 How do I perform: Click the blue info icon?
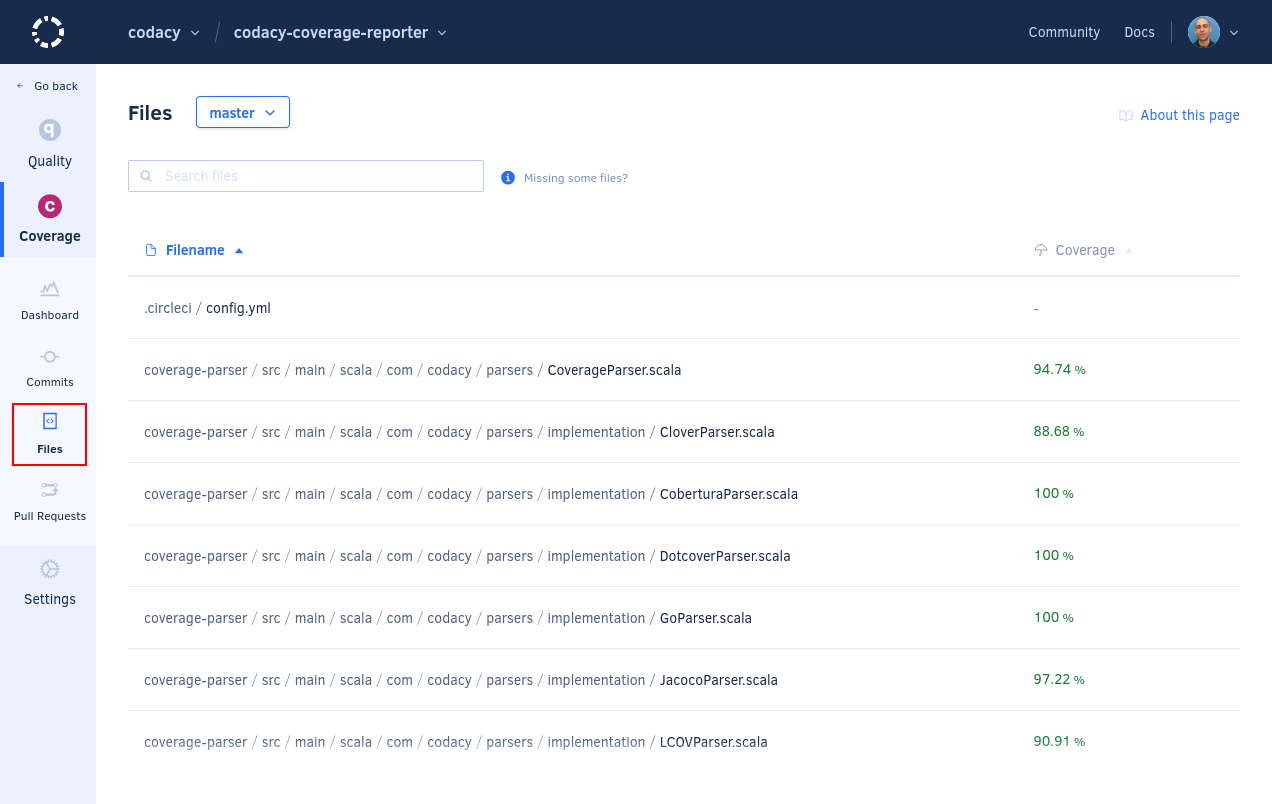[x=508, y=177]
